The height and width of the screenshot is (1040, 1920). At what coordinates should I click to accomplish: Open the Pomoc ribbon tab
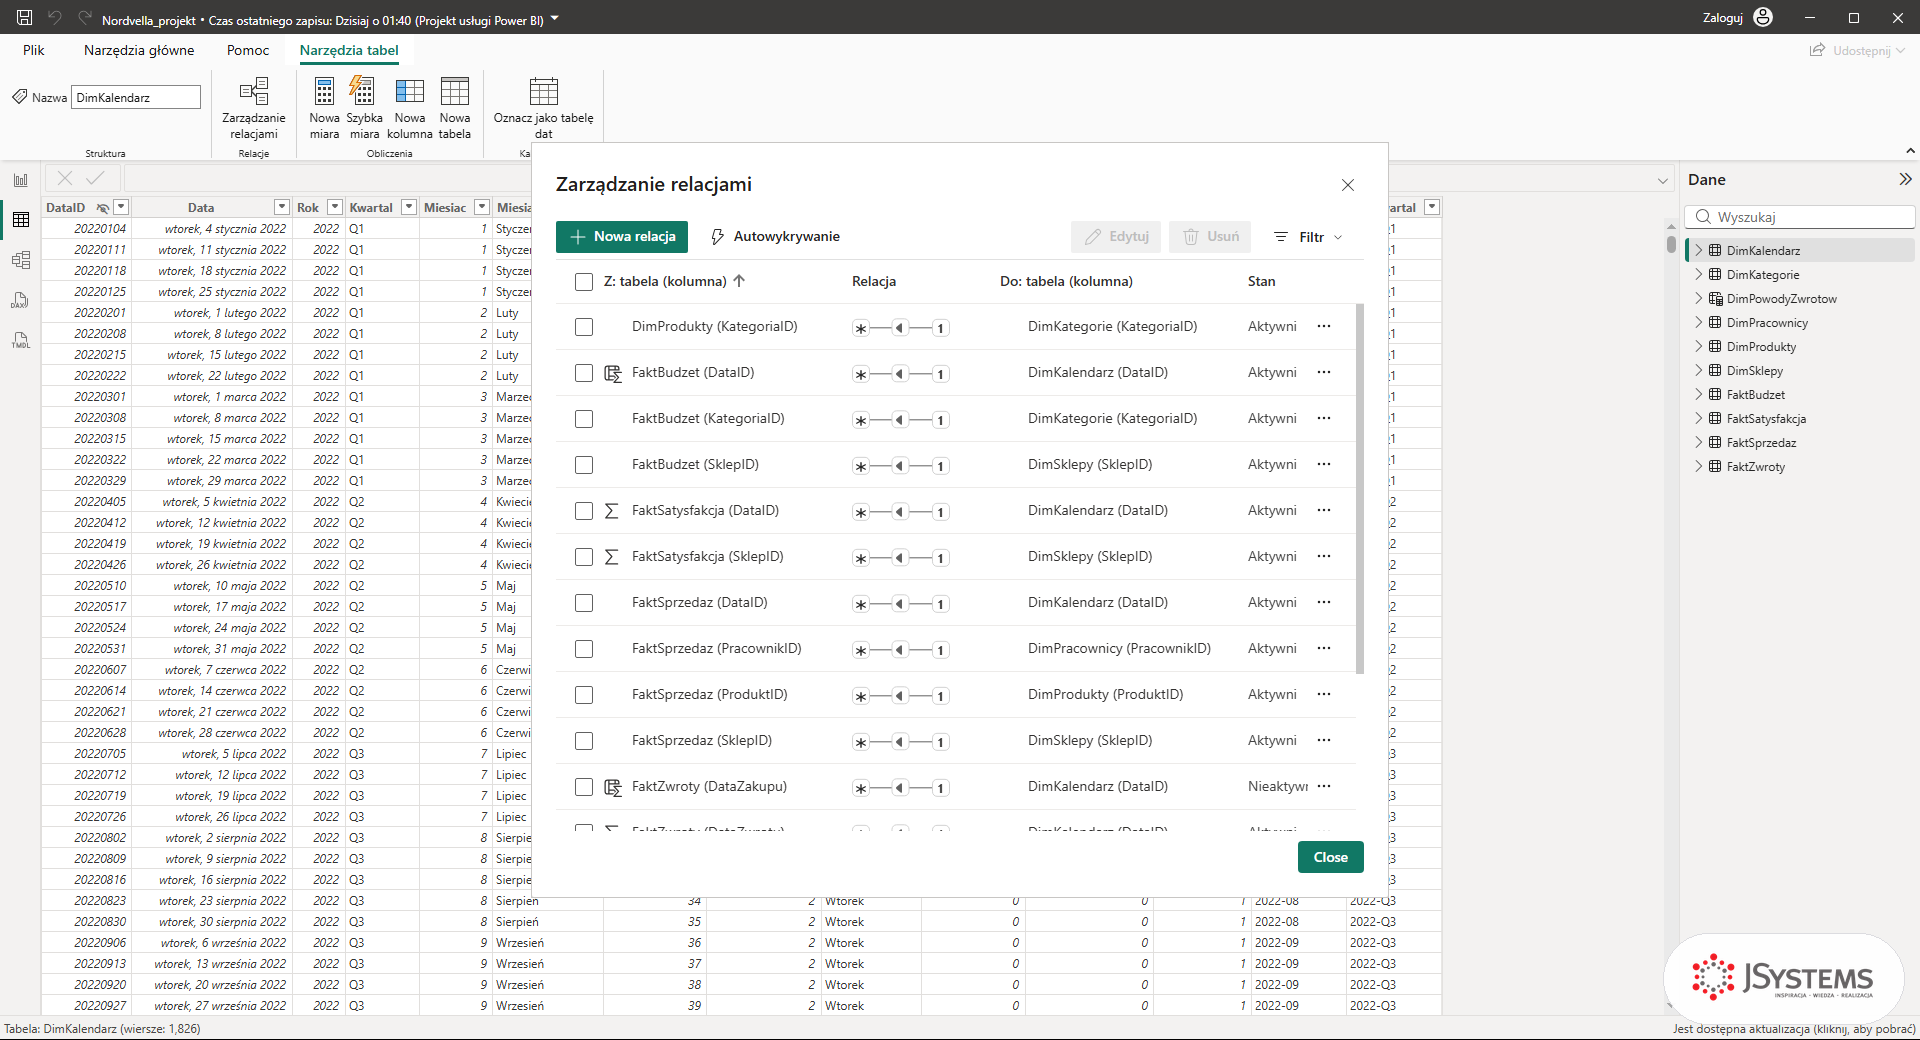point(248,50)
